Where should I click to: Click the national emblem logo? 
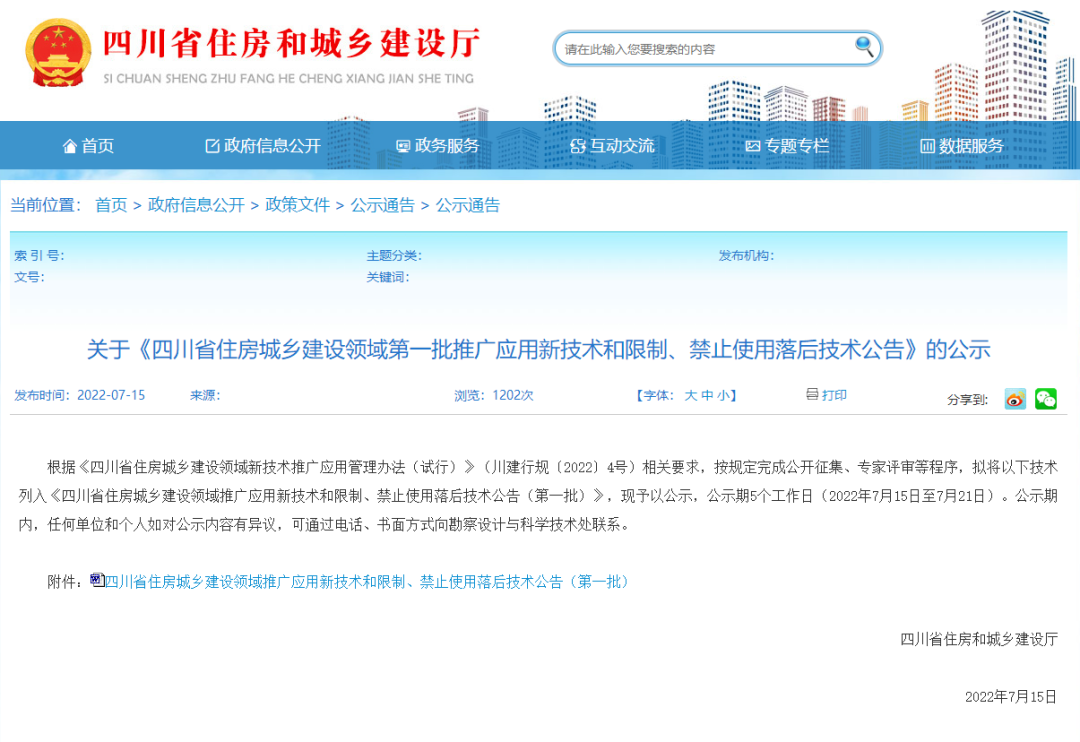coord(57,52)
